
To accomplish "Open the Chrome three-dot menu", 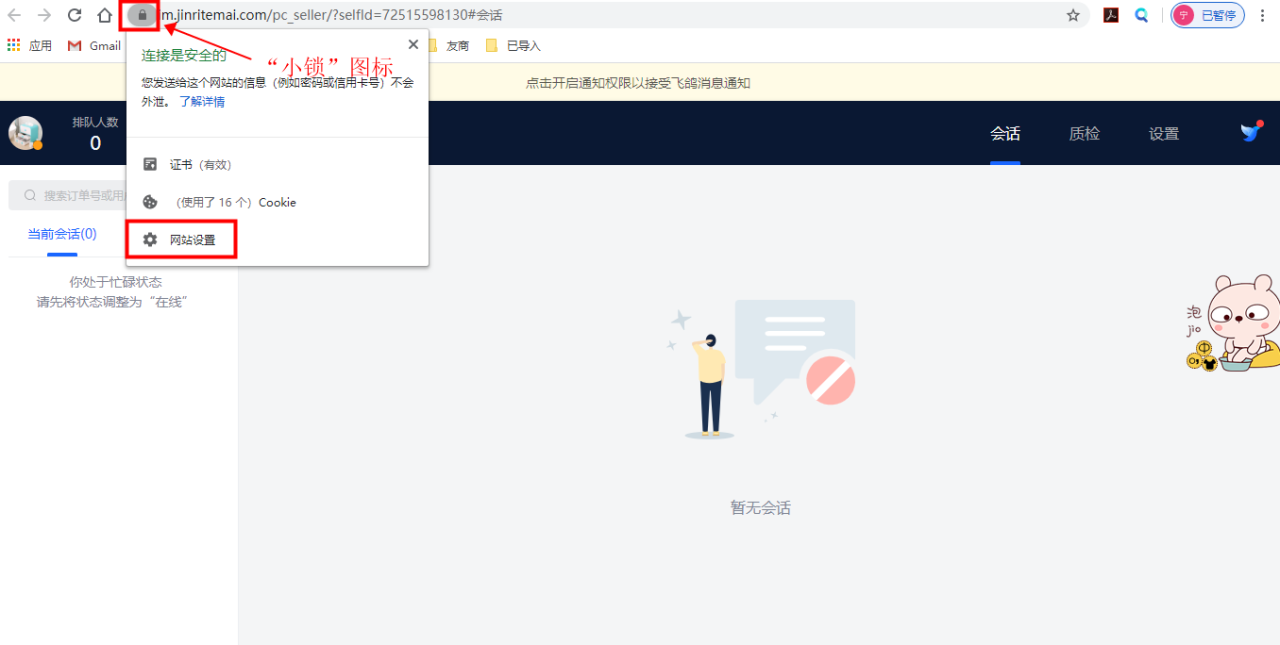I will pyautogui.click(x=1263, y=15).
